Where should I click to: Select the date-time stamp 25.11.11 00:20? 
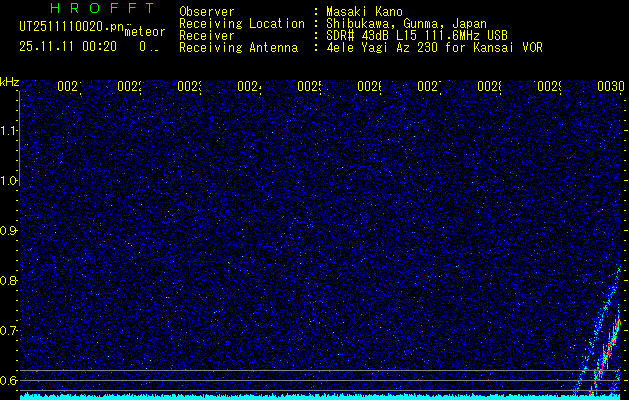pyautogui.click(x=68, y=47)
